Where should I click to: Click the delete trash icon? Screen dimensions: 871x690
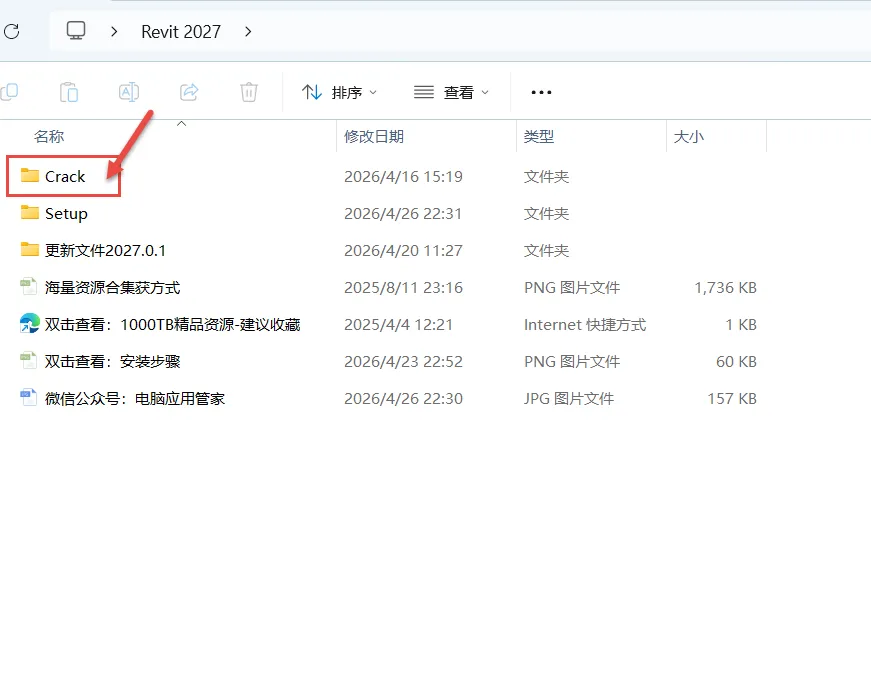[x=248, y=92]
